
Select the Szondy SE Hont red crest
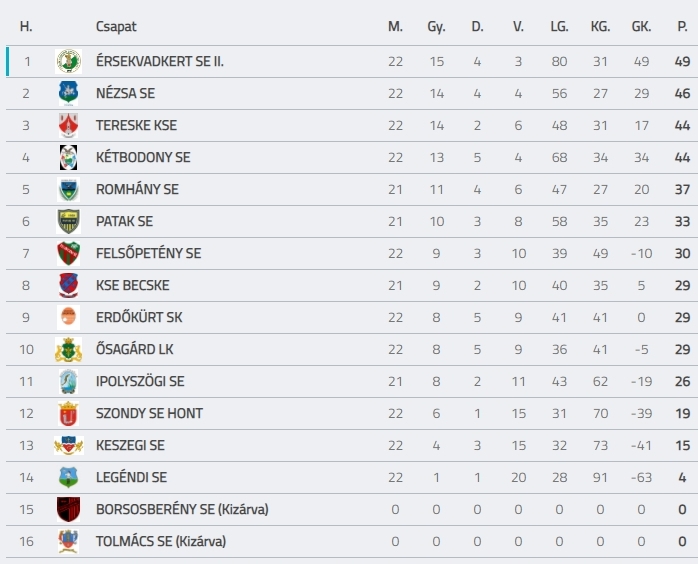pos(69,414)
